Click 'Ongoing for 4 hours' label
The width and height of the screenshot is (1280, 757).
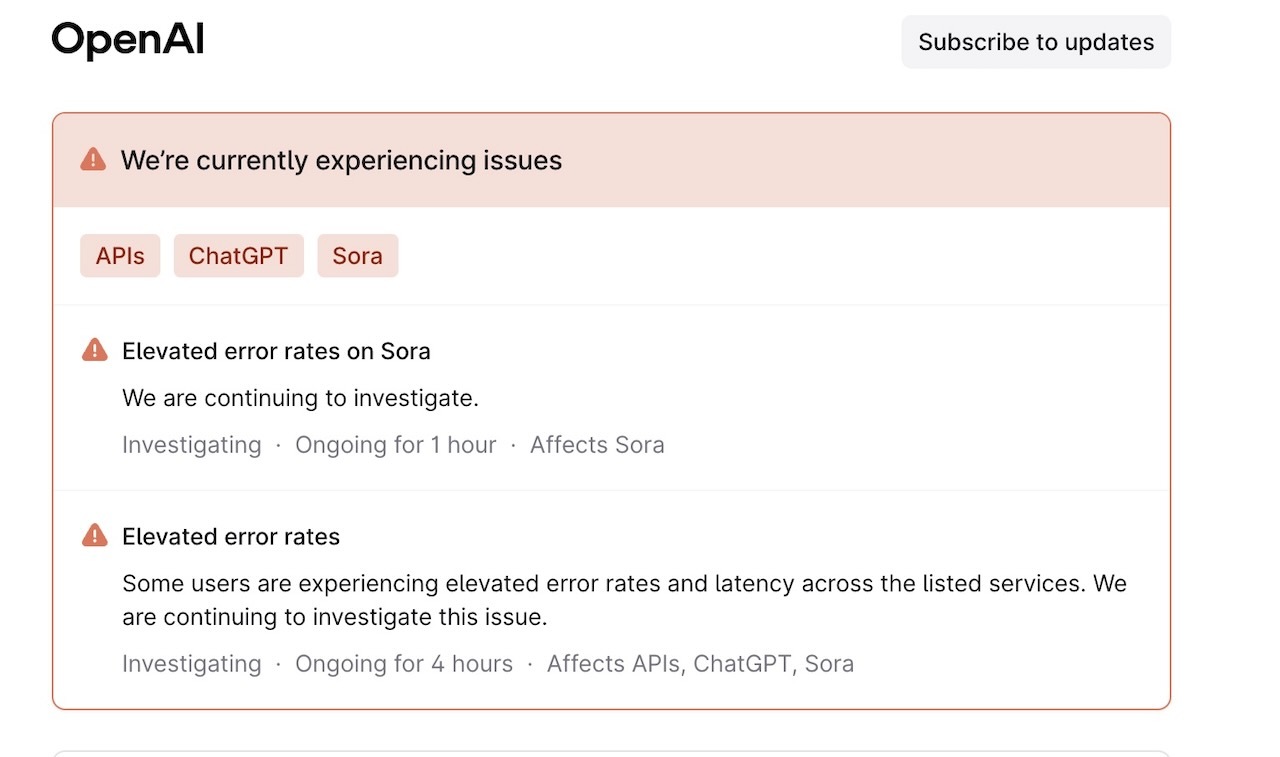[404, 664]
